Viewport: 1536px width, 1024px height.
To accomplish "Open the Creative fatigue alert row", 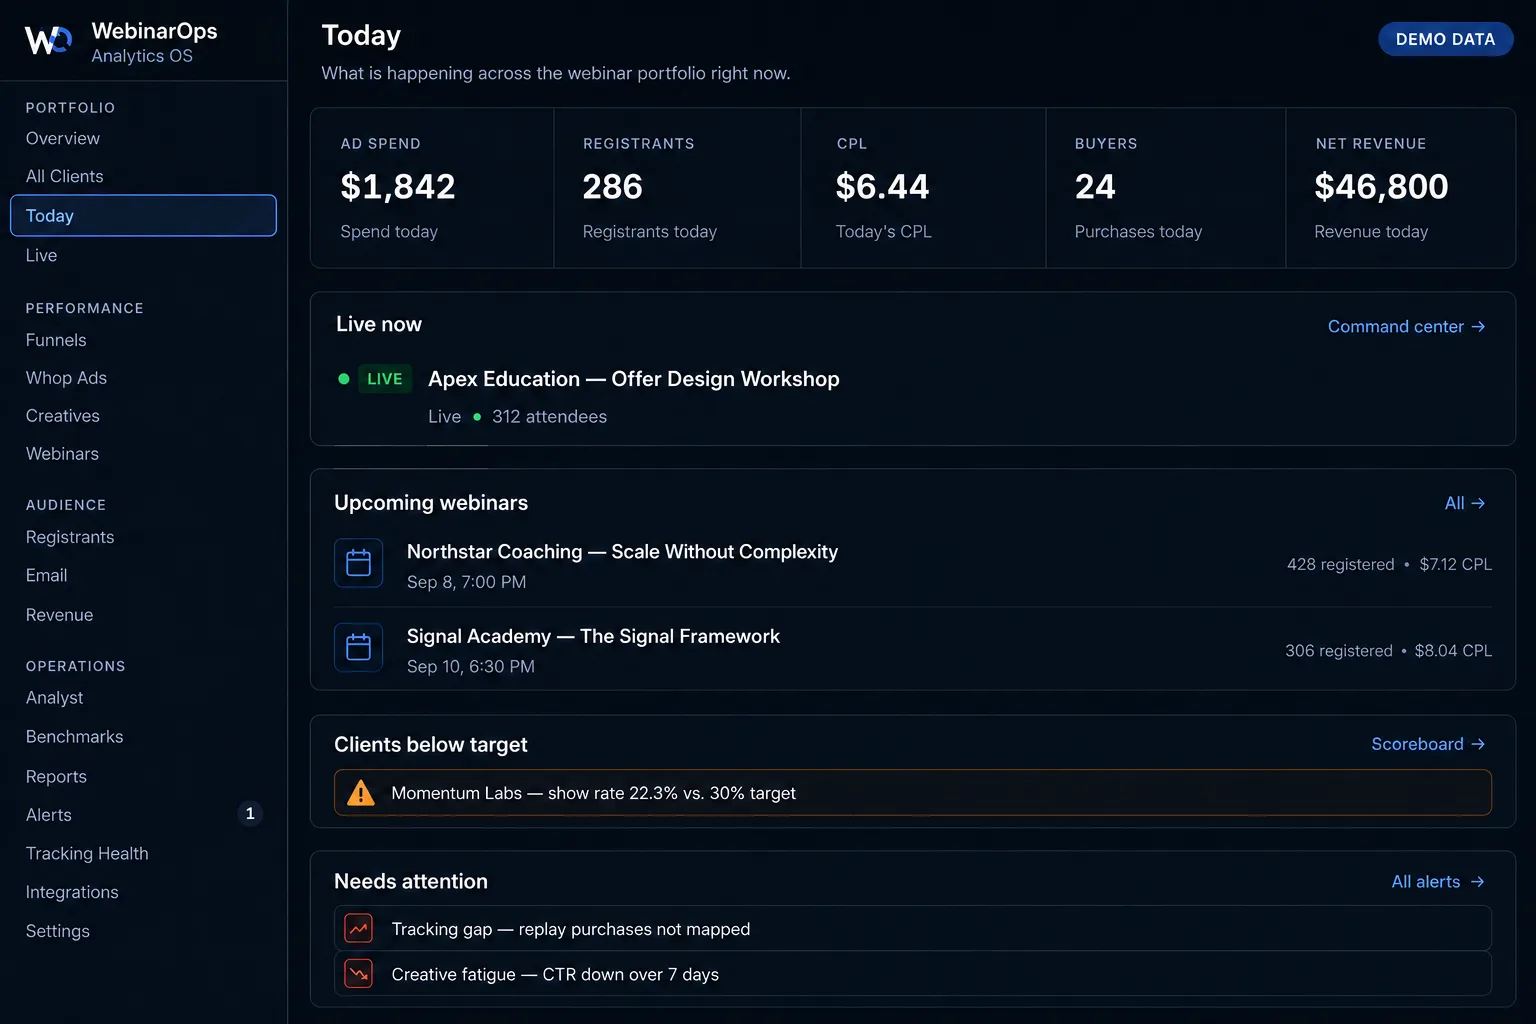I will point(913,974).
